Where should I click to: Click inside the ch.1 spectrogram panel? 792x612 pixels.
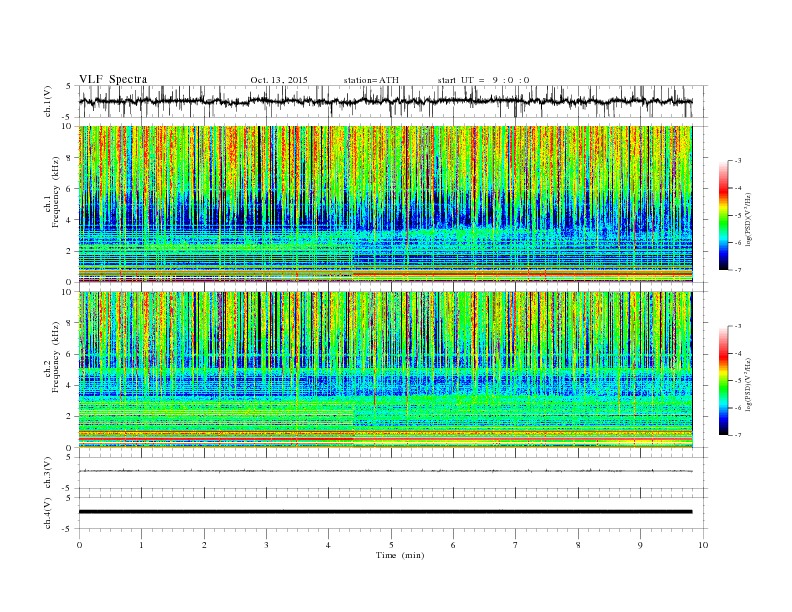tap(385, 204)
